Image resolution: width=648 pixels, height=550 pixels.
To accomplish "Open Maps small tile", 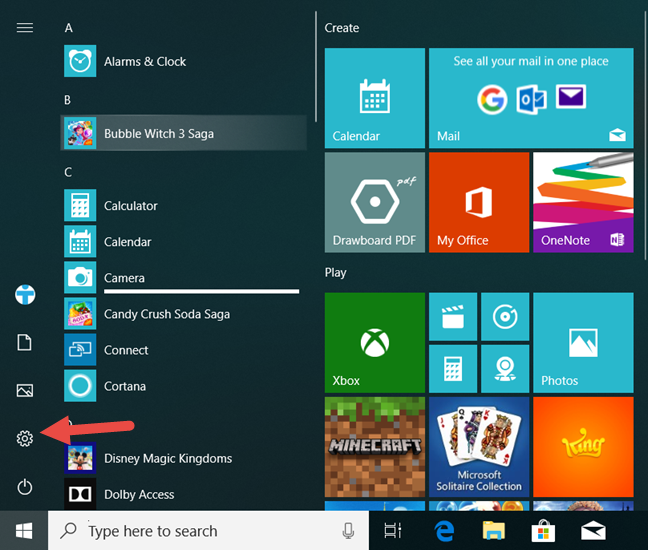I will [505, 369].
